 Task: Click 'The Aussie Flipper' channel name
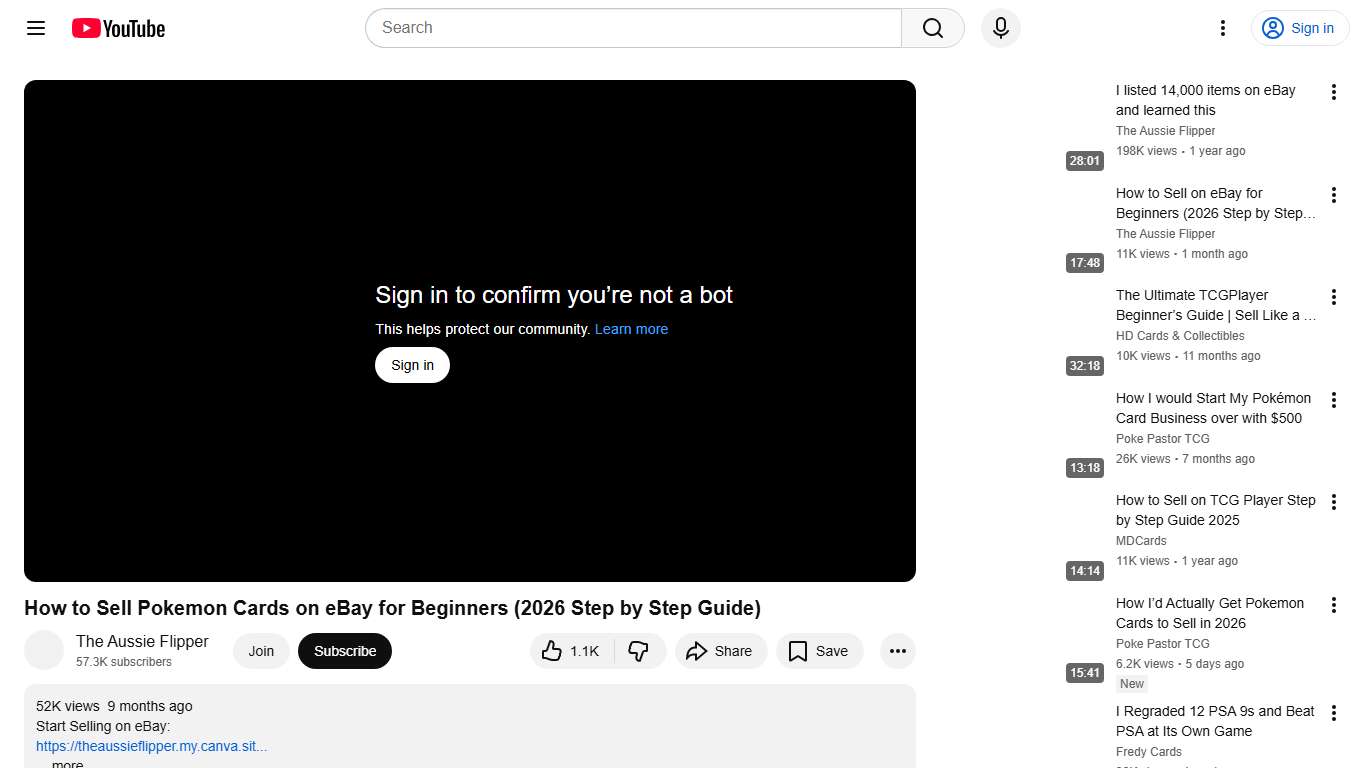tap(142, 641)
